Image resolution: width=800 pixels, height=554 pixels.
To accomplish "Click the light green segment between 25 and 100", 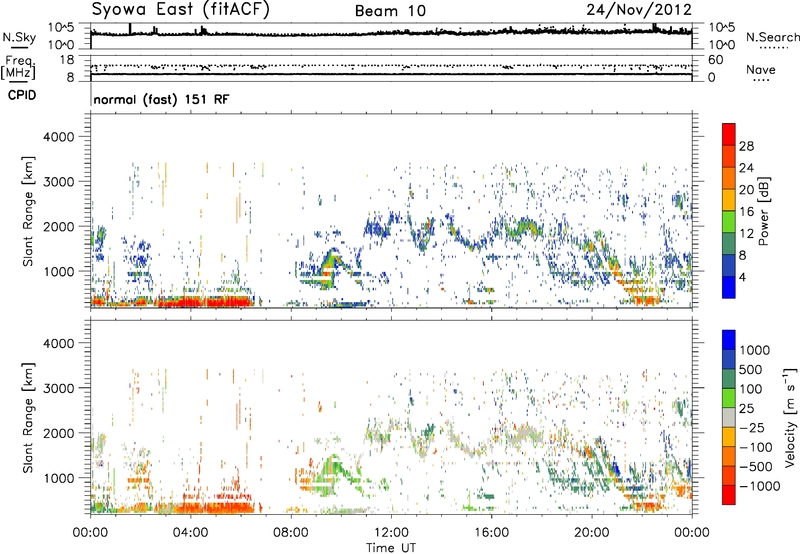I will click(x=729, y=398).
